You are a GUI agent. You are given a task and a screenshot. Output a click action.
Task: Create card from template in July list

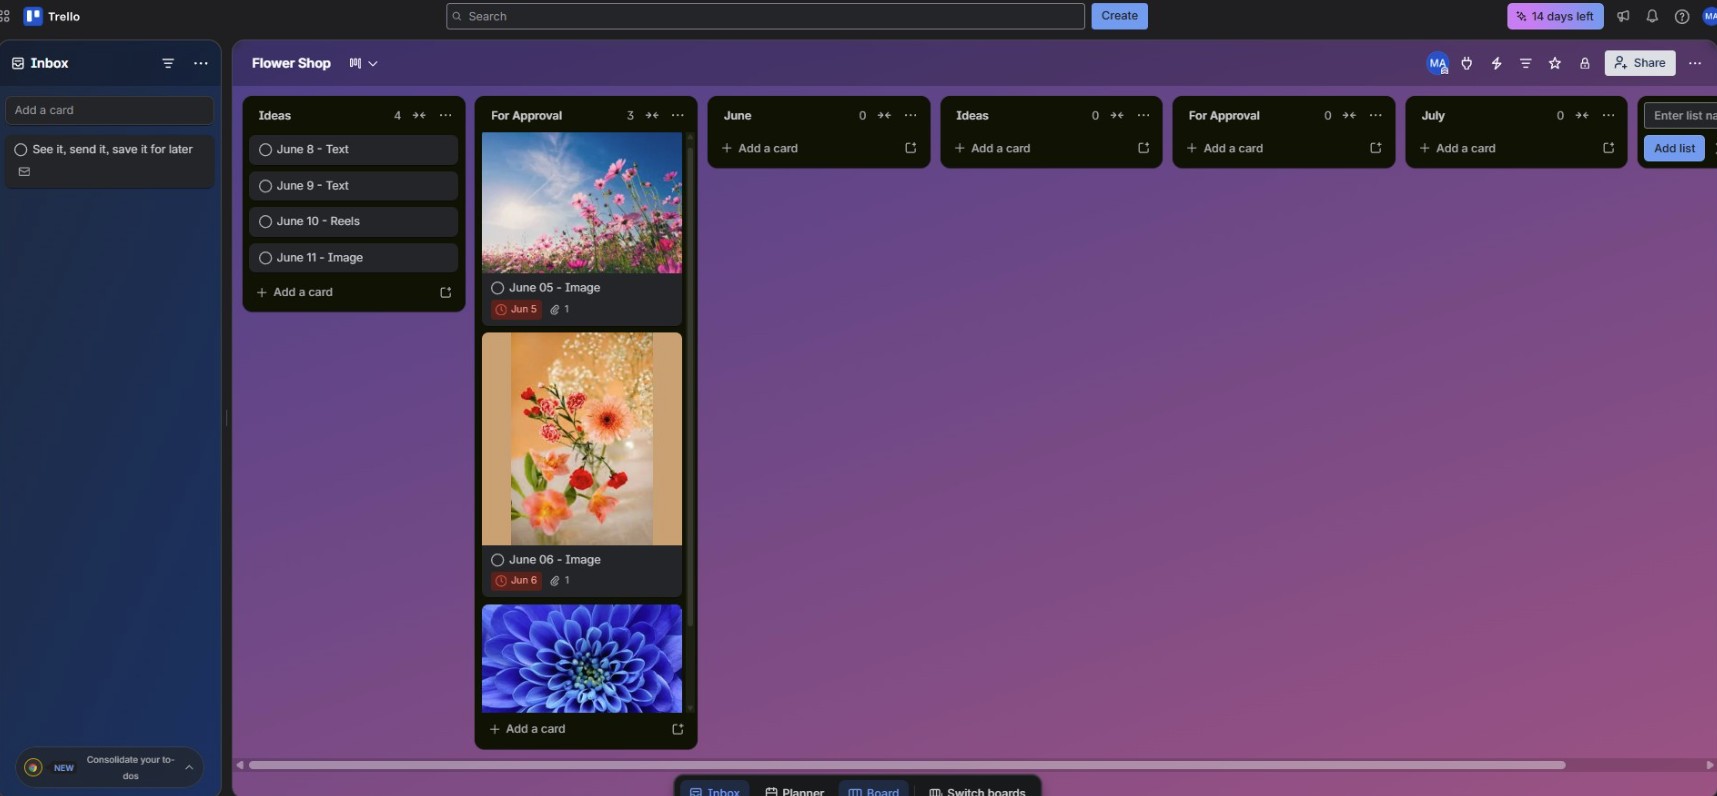pos(1608,148)
